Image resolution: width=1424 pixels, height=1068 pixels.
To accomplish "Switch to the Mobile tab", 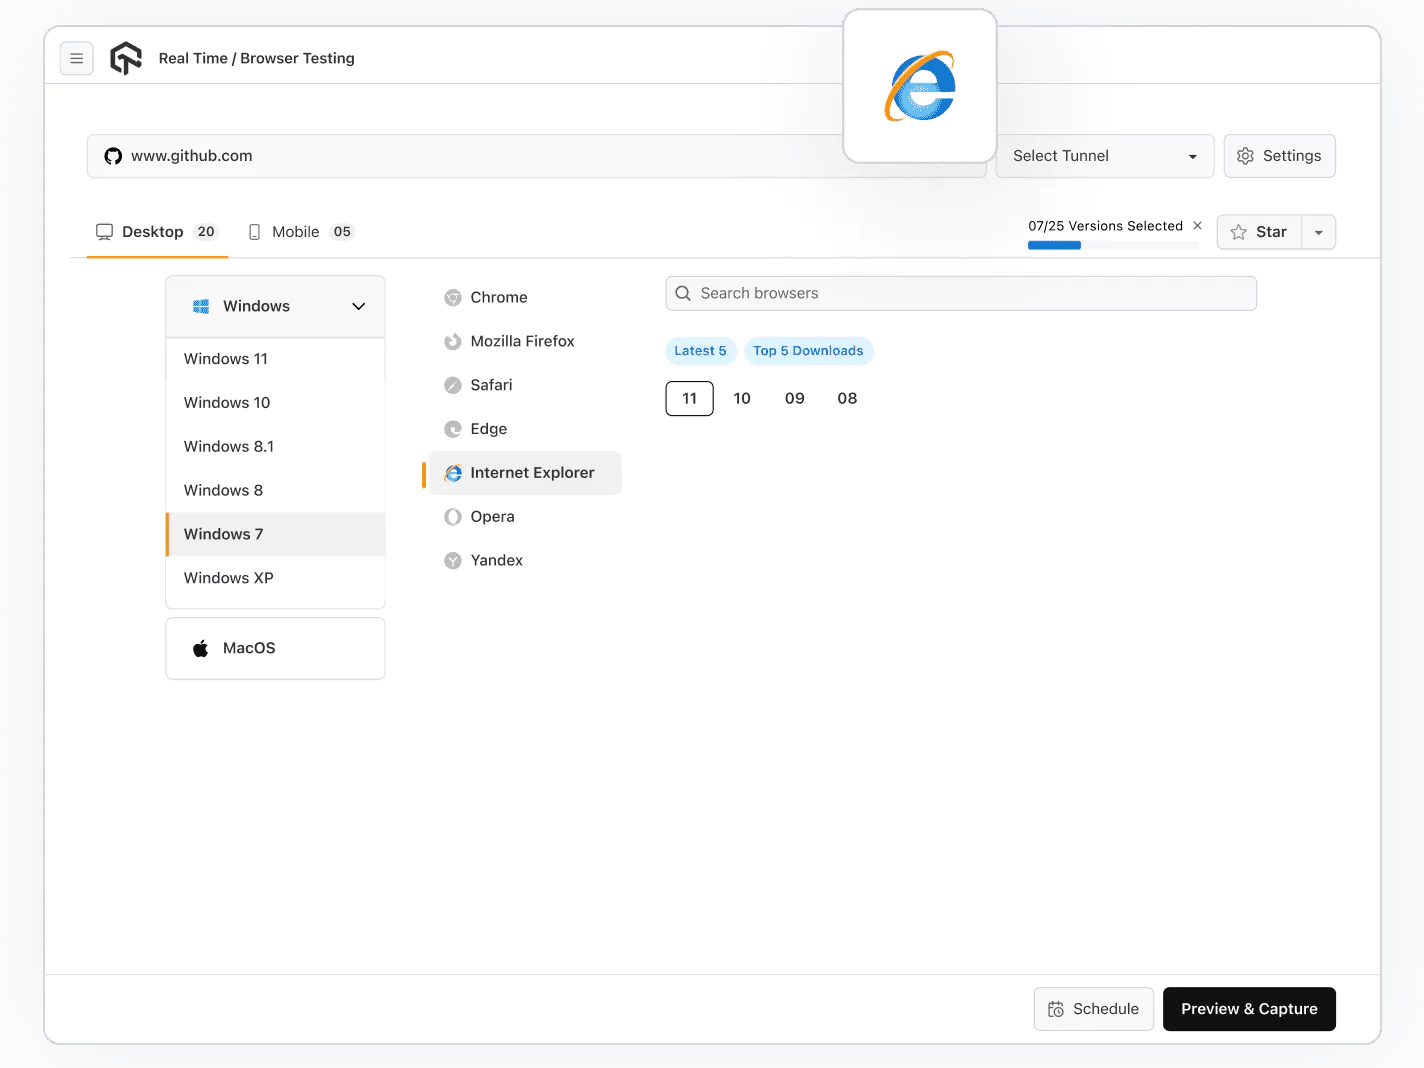I will coord(296,231).
